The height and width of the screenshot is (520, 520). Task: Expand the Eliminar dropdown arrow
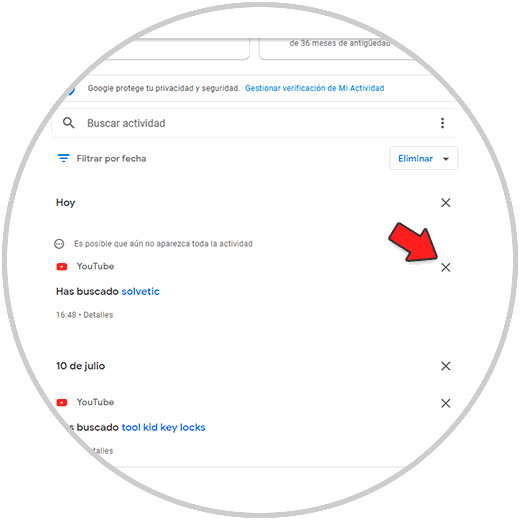point(446,159)
